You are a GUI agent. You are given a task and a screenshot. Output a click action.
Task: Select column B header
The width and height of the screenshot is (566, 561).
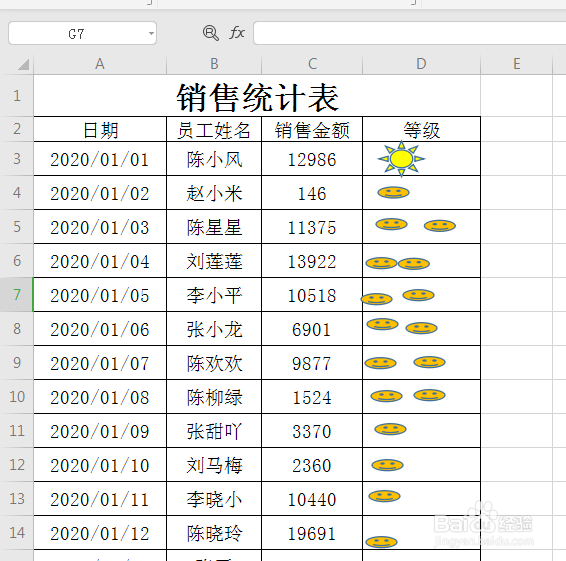(214, 64)
